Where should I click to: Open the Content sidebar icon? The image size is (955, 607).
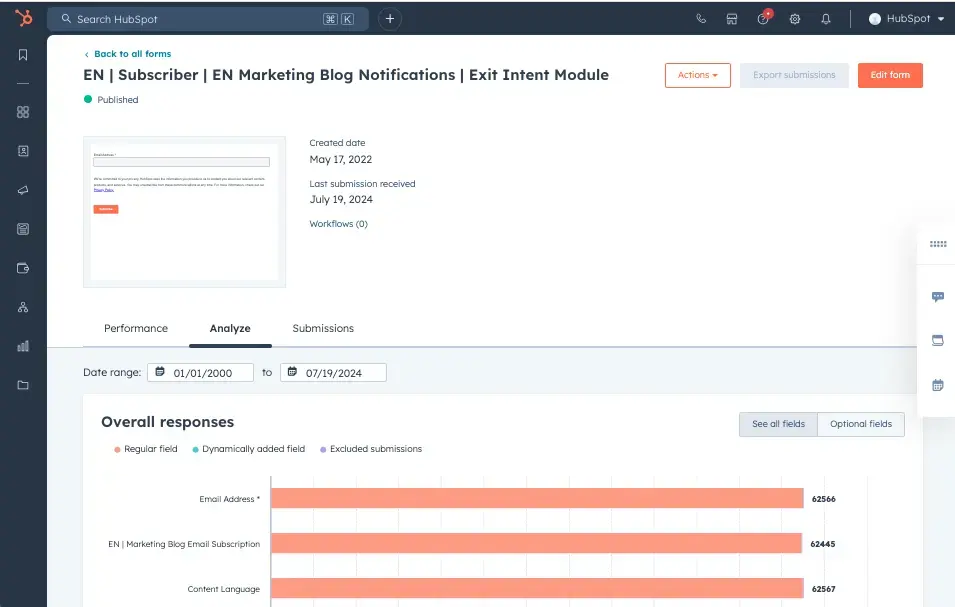coord(23,229)
